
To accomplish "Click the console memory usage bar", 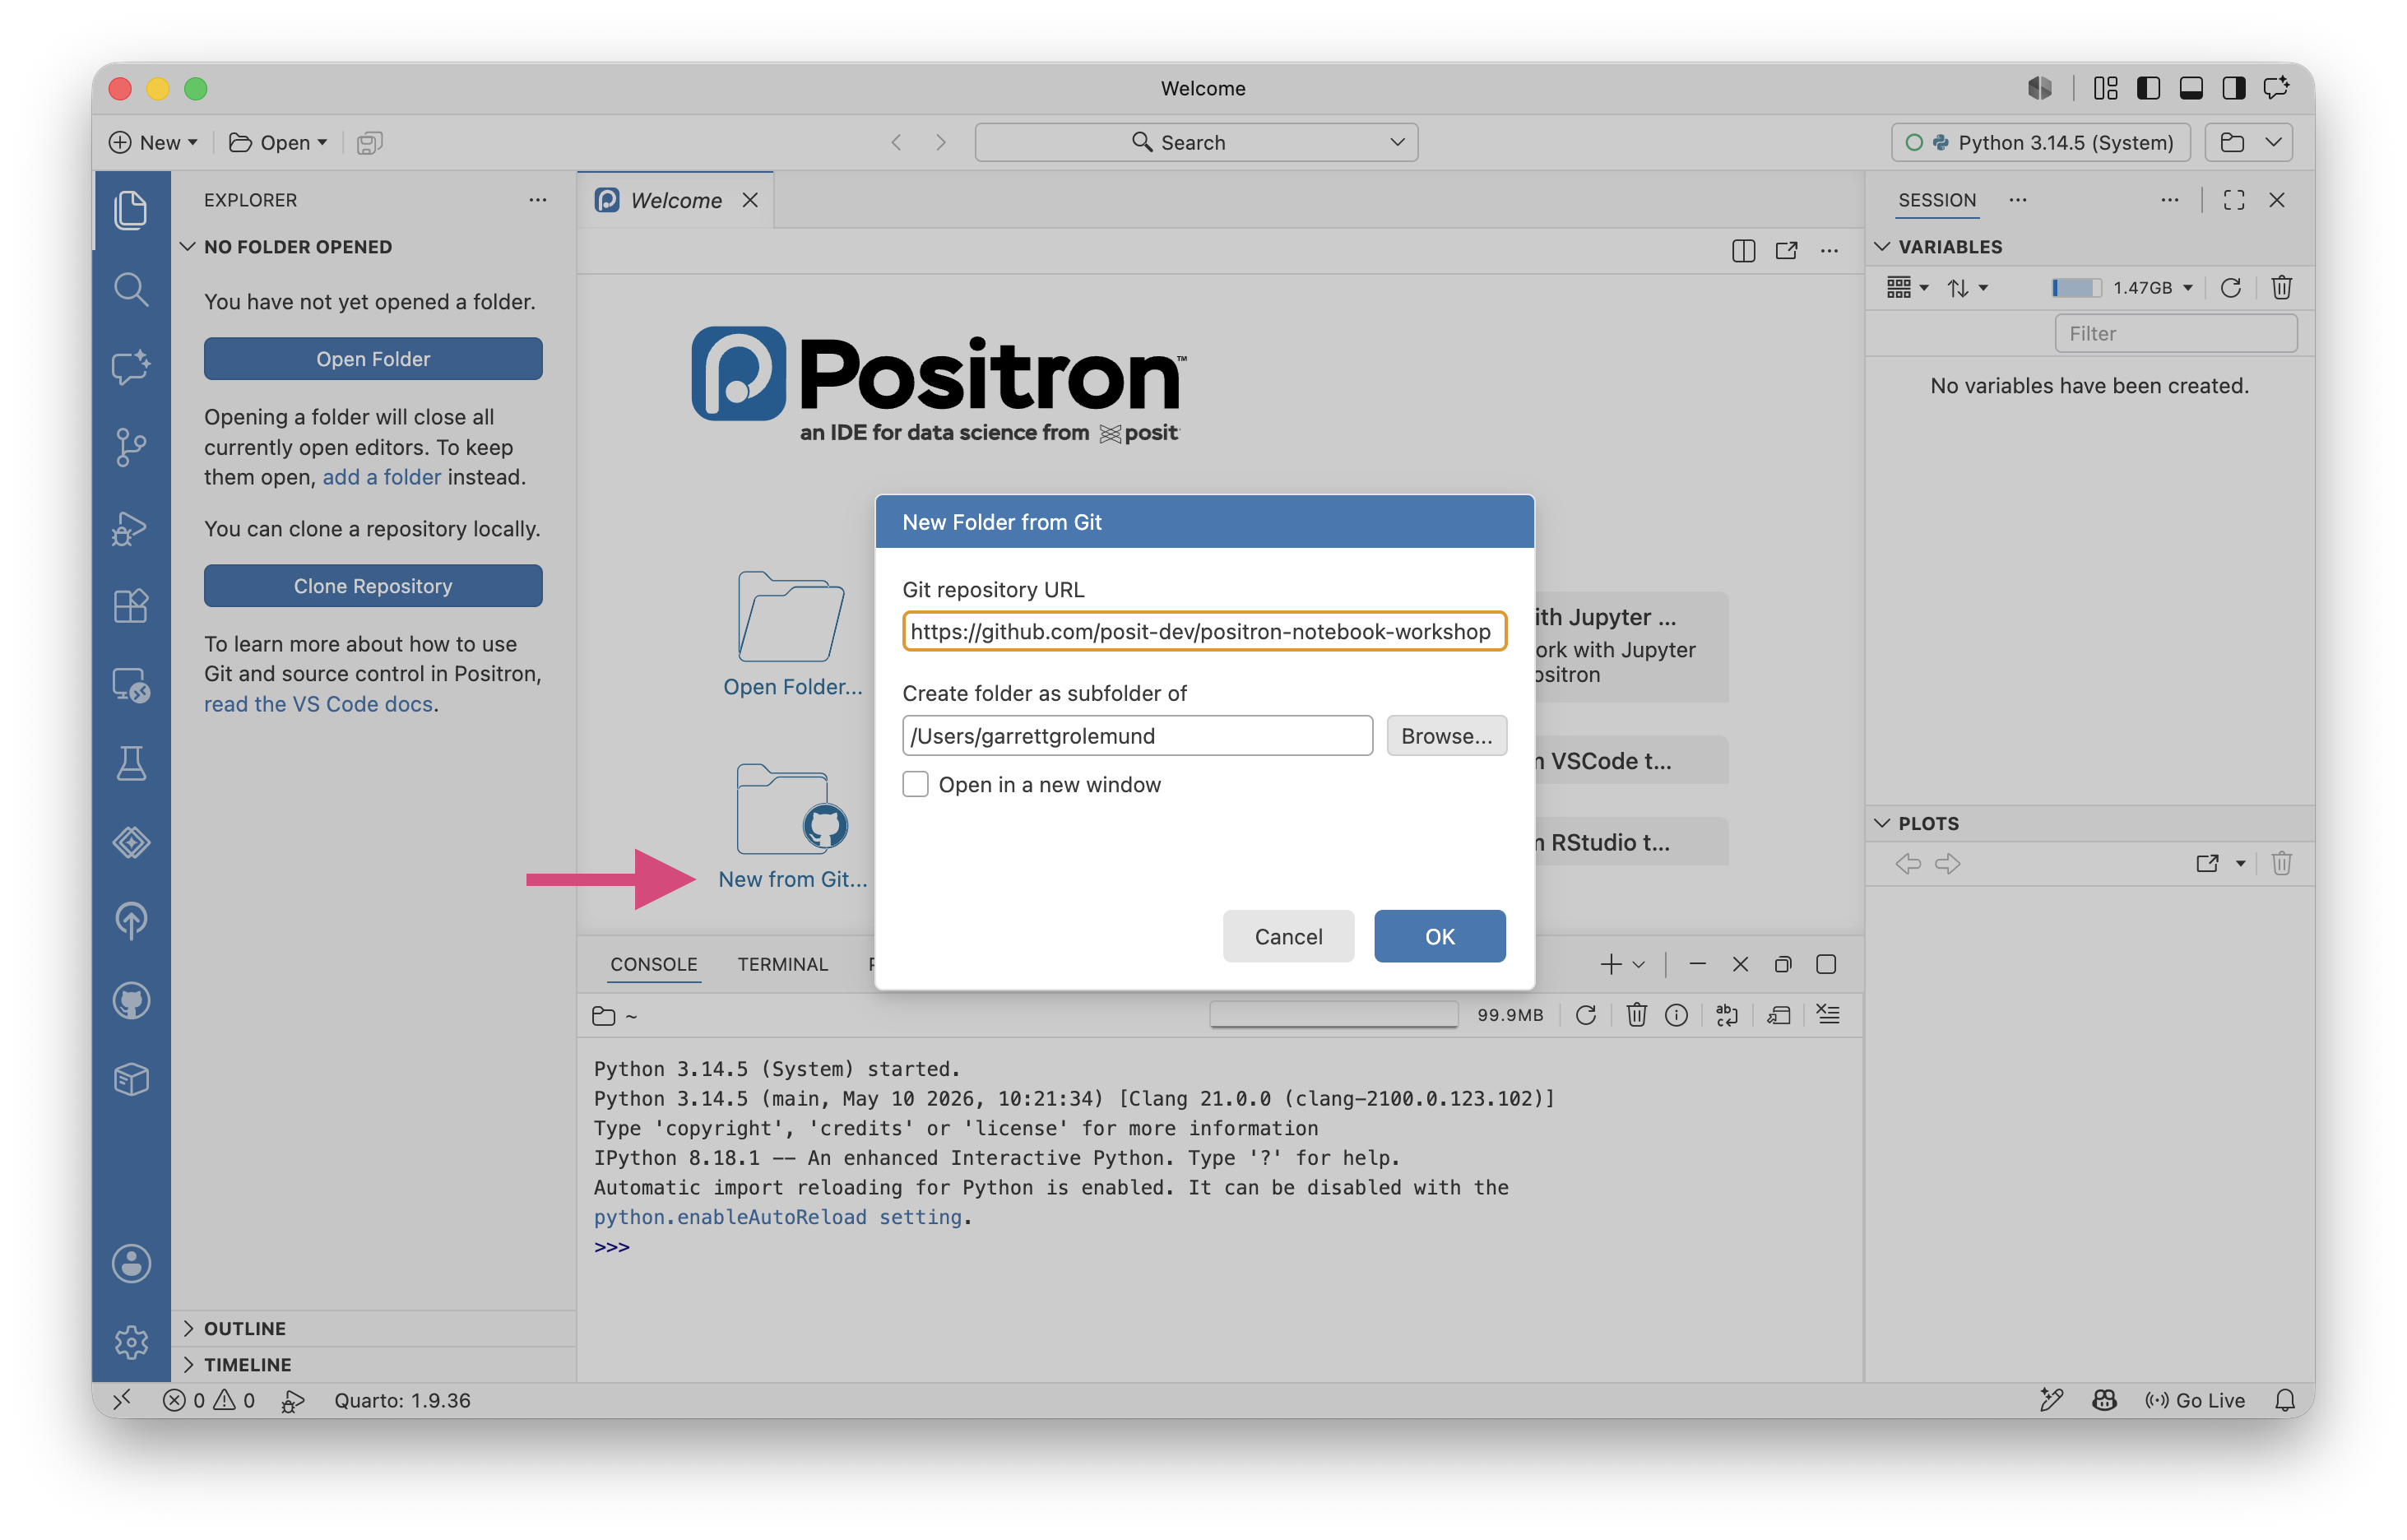I will pos(1333,1015).
